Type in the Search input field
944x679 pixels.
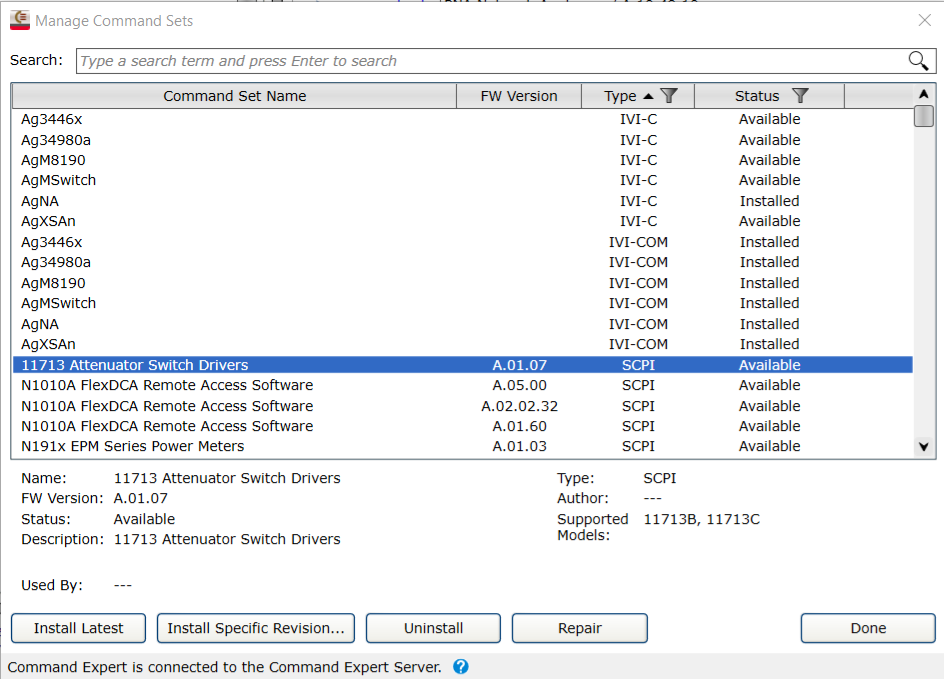tap(490, 61)
